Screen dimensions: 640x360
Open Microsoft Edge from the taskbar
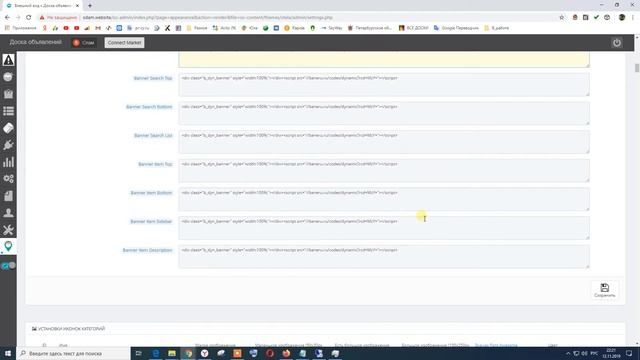coord(156,353)
